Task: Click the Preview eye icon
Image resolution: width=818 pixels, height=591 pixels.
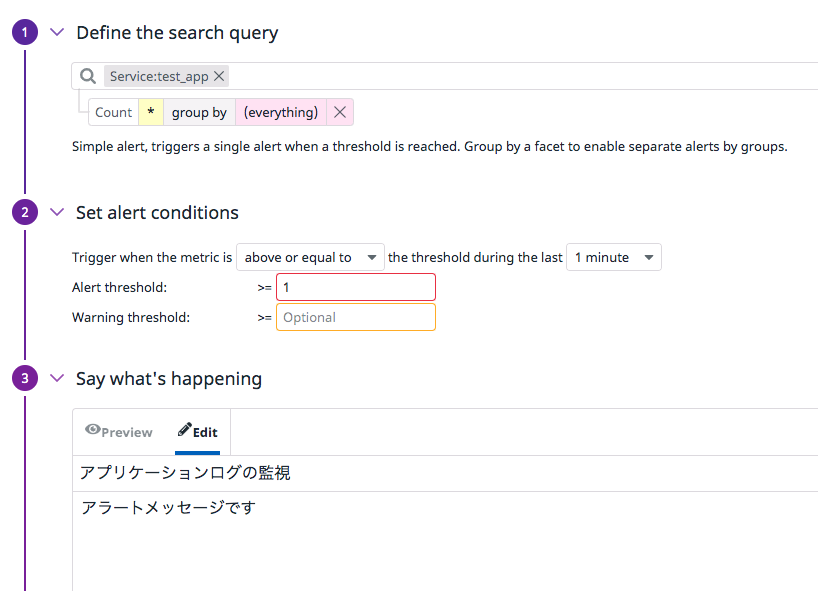Action: [x=93, y=430]
